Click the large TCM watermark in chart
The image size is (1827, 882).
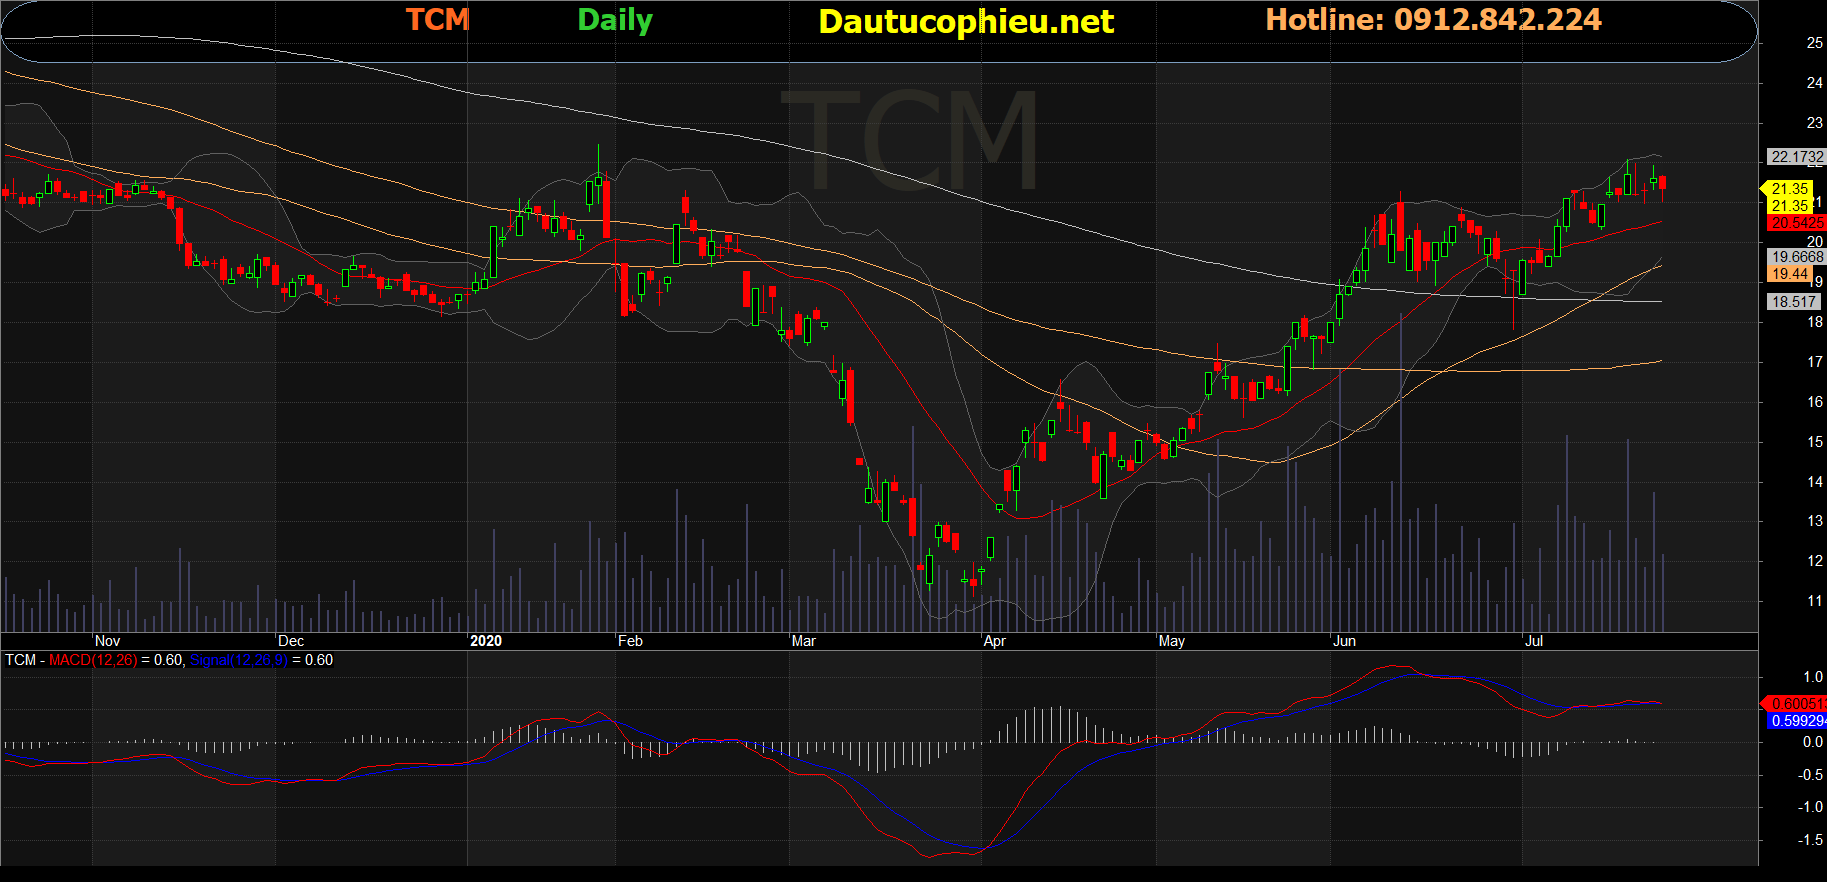[909, 140]
